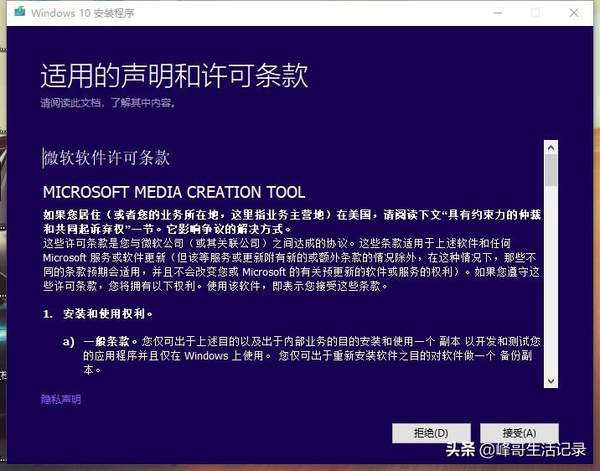
Task: Click the page title 适用的声明和许可条款
Action: [x=174, y=75]
